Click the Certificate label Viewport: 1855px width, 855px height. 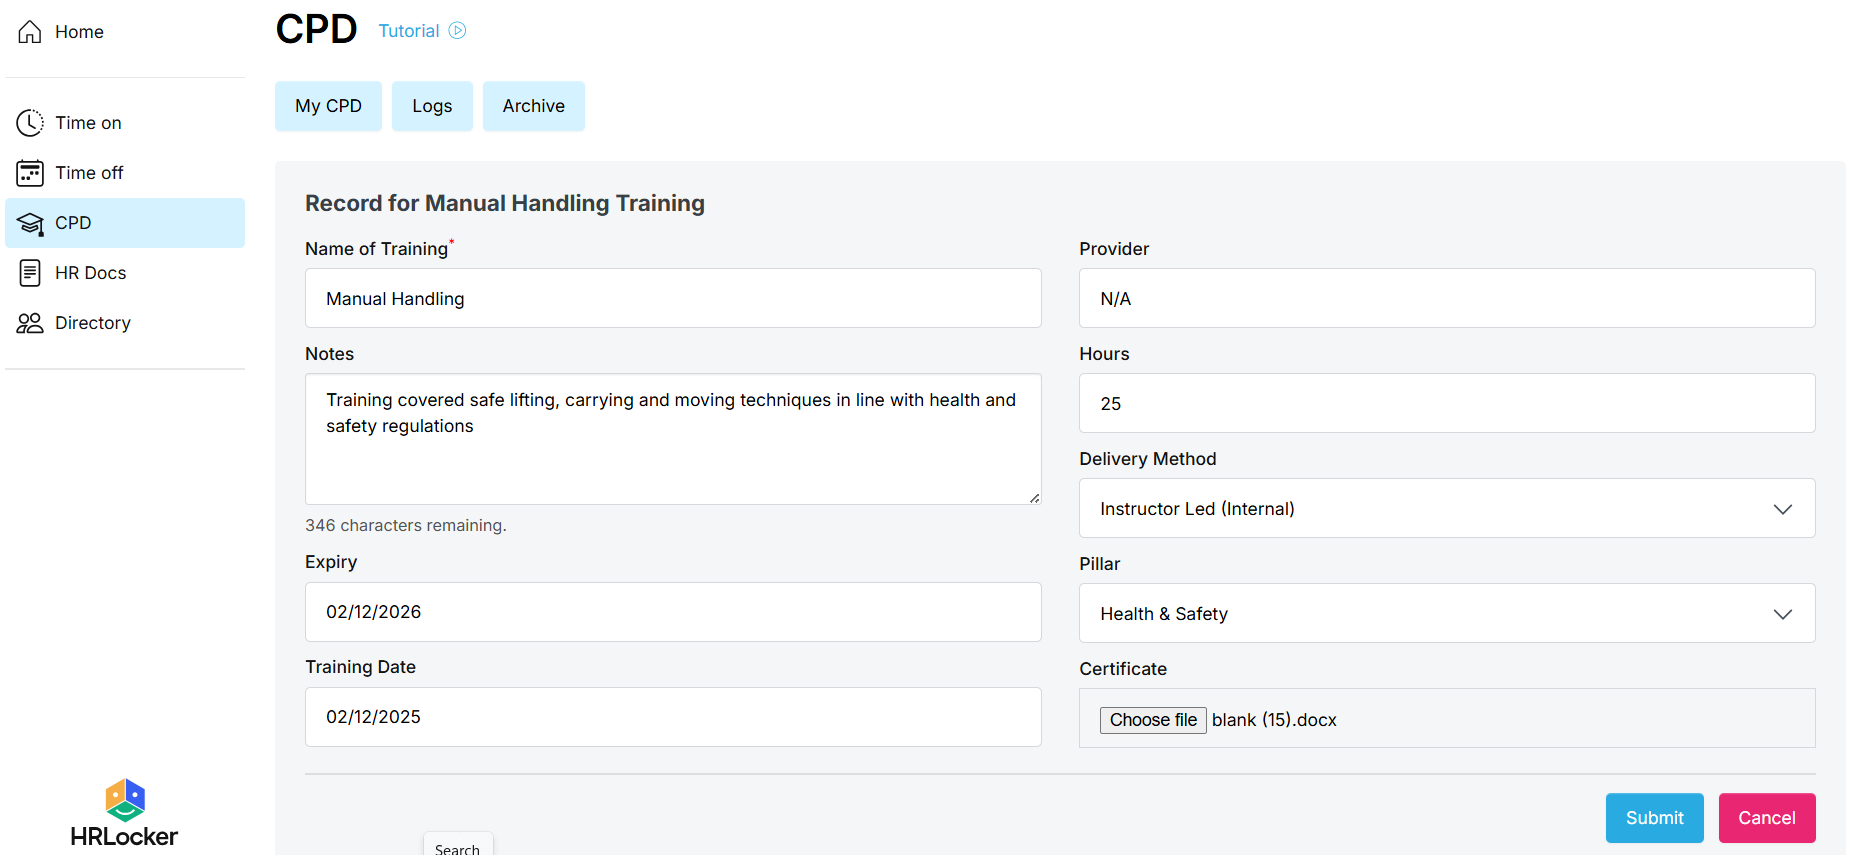coord(1123,669)
